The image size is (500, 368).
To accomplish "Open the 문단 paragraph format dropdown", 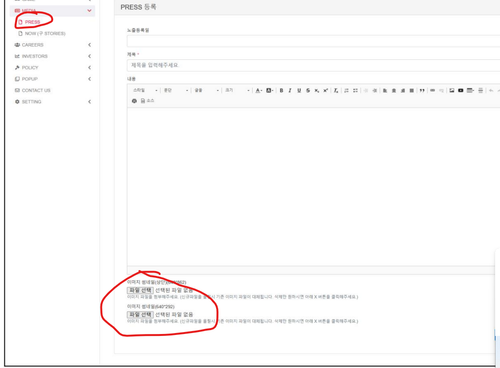I will click(176, 90).
